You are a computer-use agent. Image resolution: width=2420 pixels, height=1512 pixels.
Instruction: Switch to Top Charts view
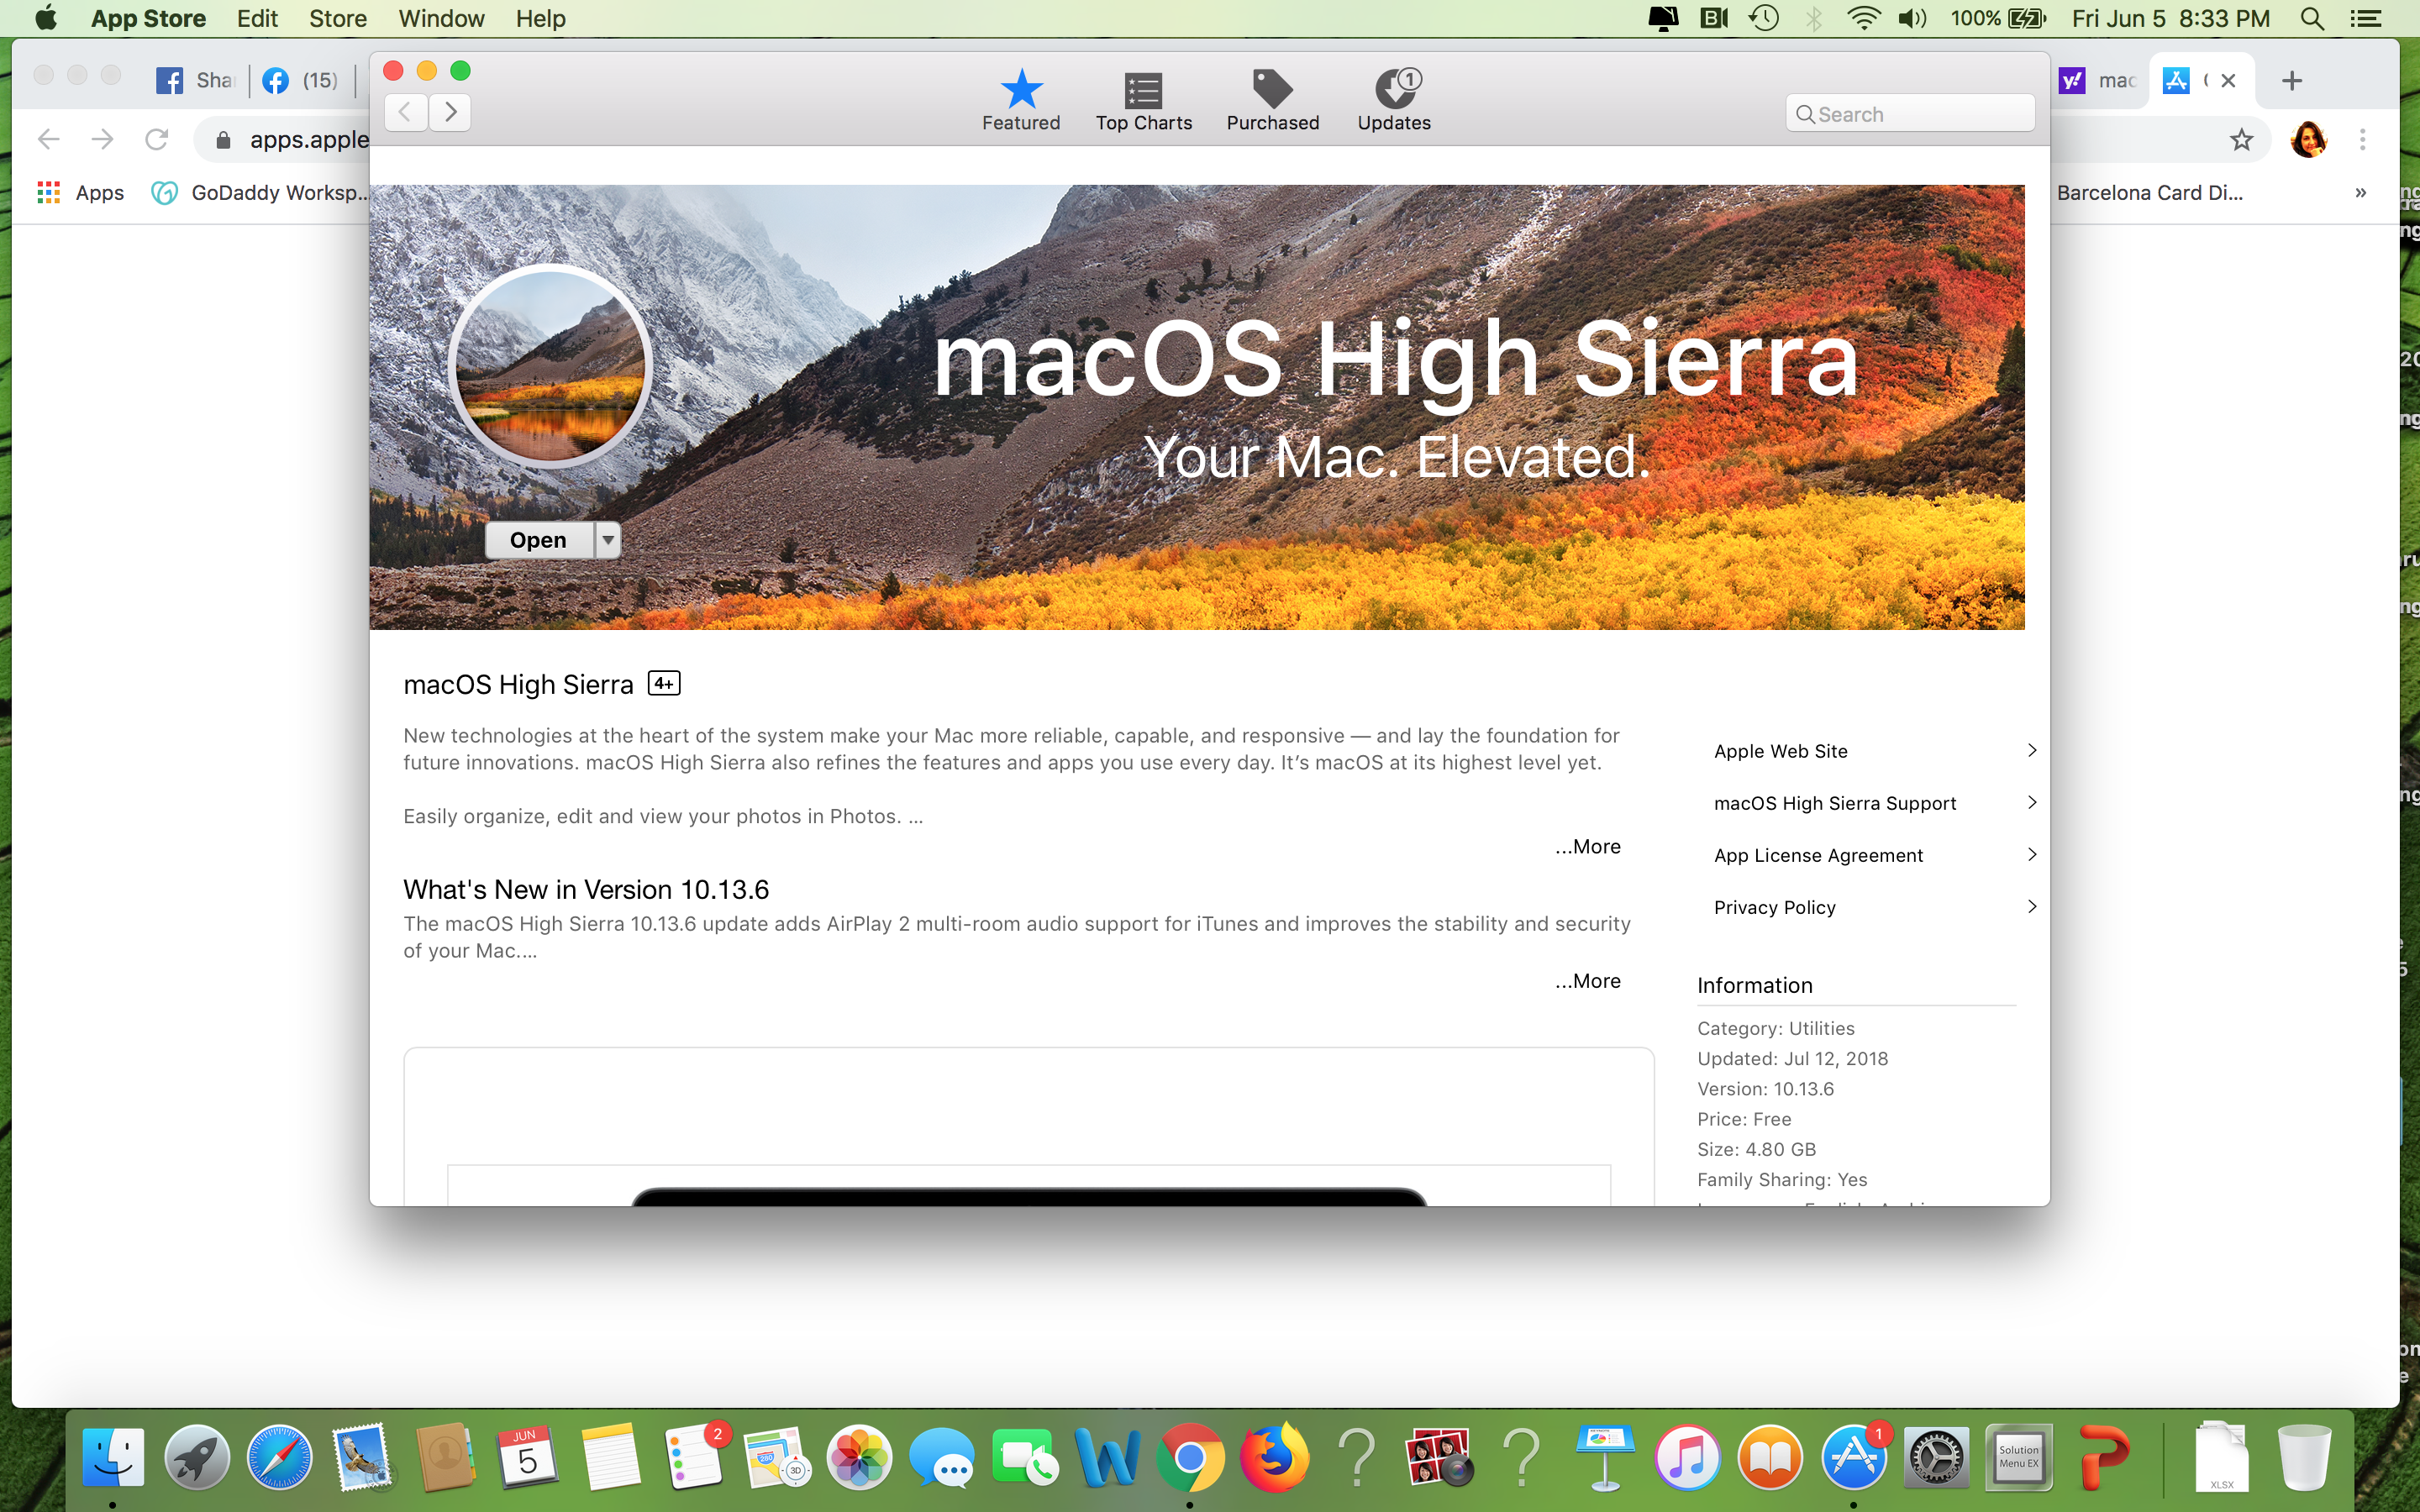1143,100
